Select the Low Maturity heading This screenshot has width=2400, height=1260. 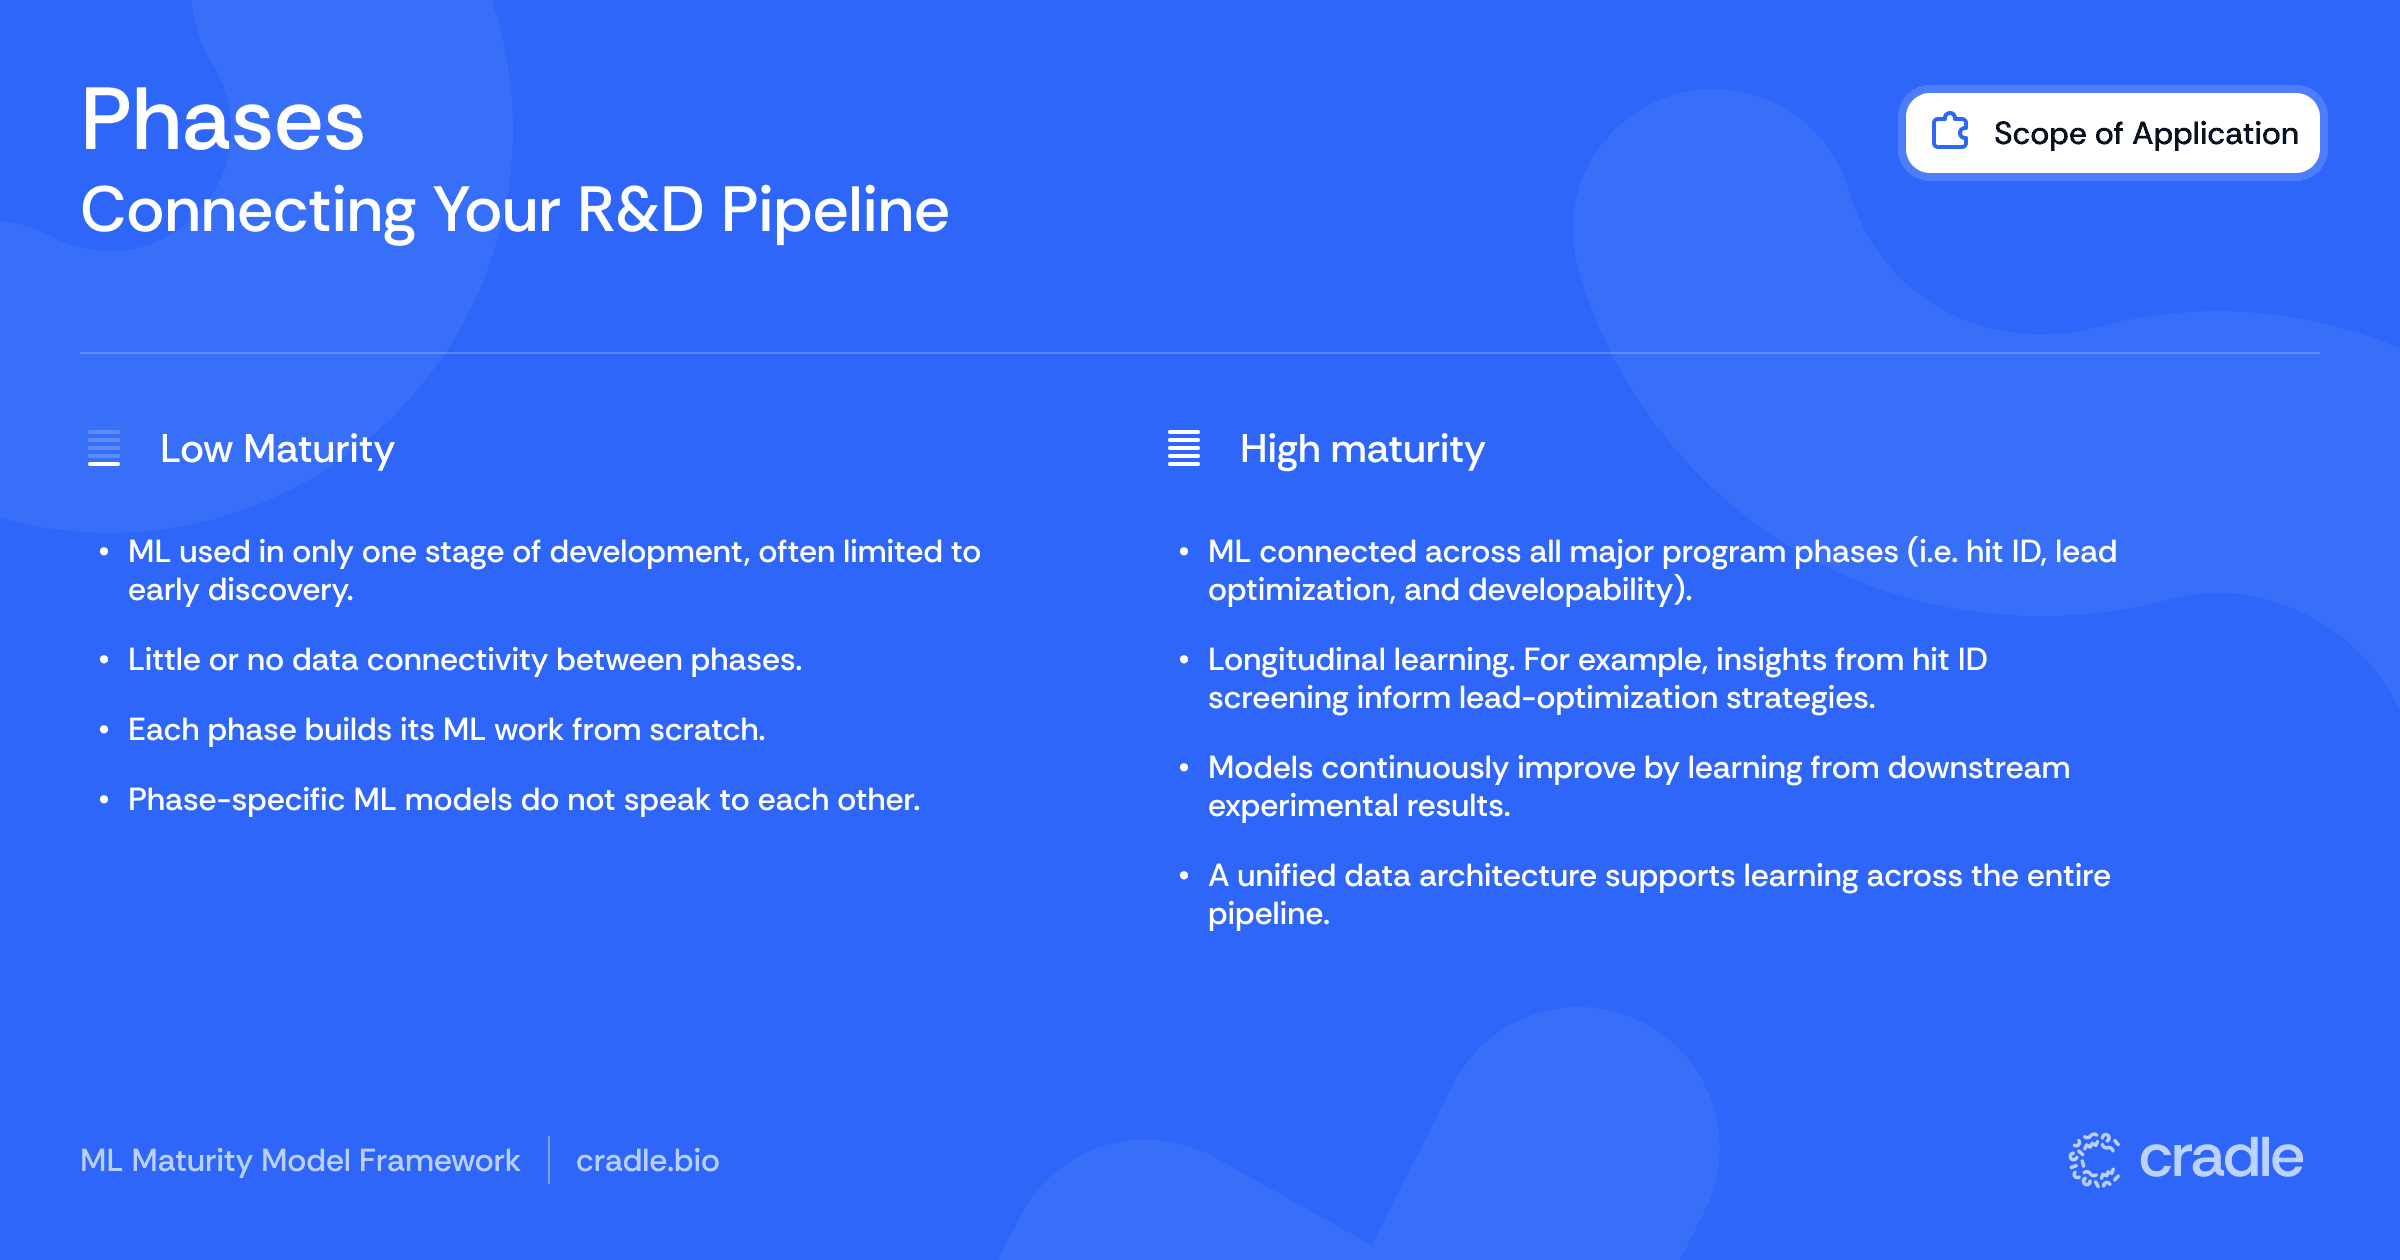277,449
